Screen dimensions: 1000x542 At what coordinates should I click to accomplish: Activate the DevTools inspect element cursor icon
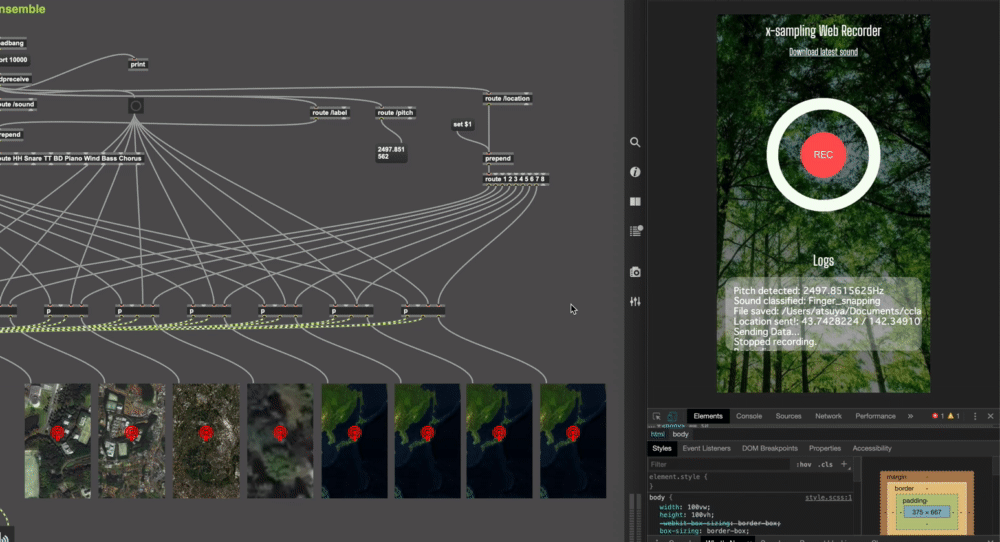(656, 416)
